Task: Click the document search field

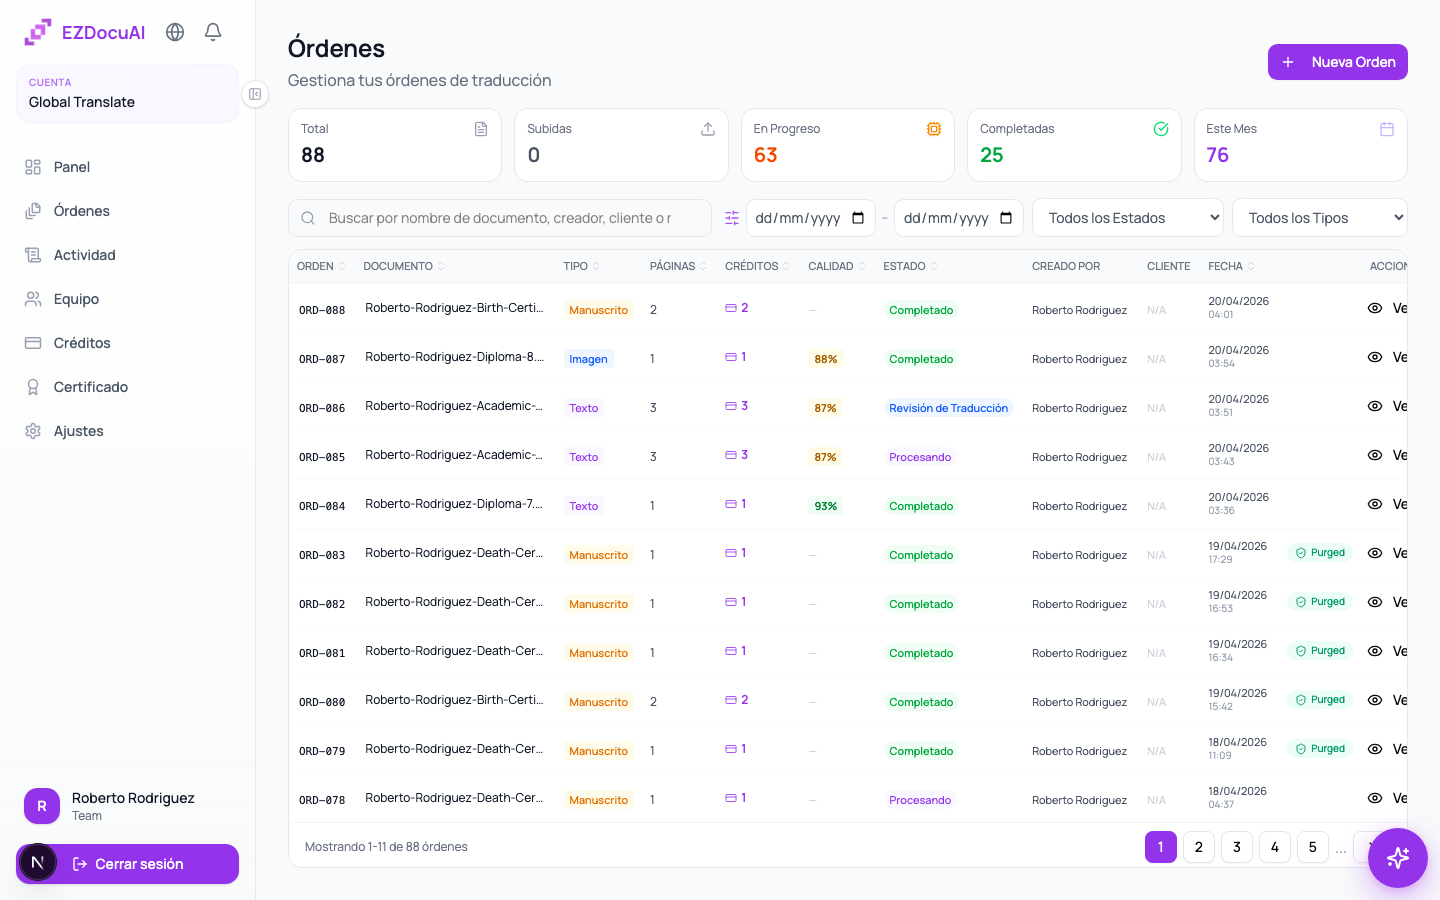Action: point(500,218)
